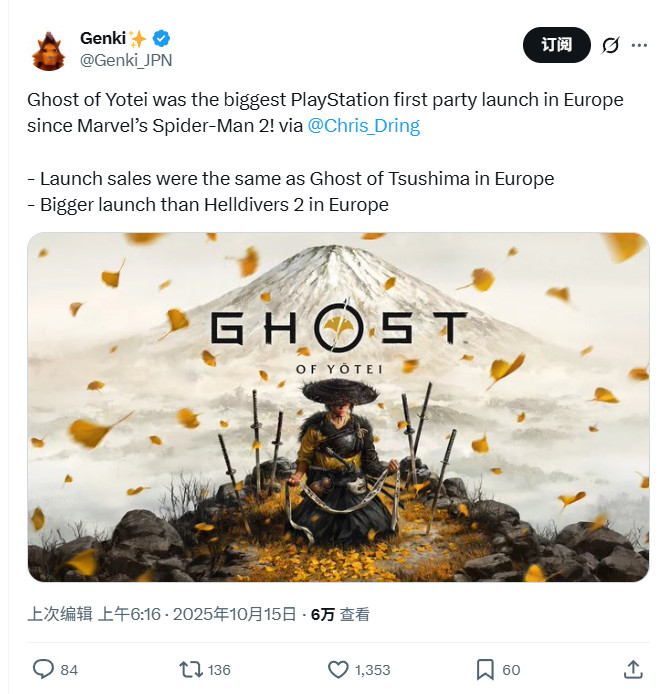
Task: Click the 136 reposts count
Action: pyautogui.click(x=219, y=669)
